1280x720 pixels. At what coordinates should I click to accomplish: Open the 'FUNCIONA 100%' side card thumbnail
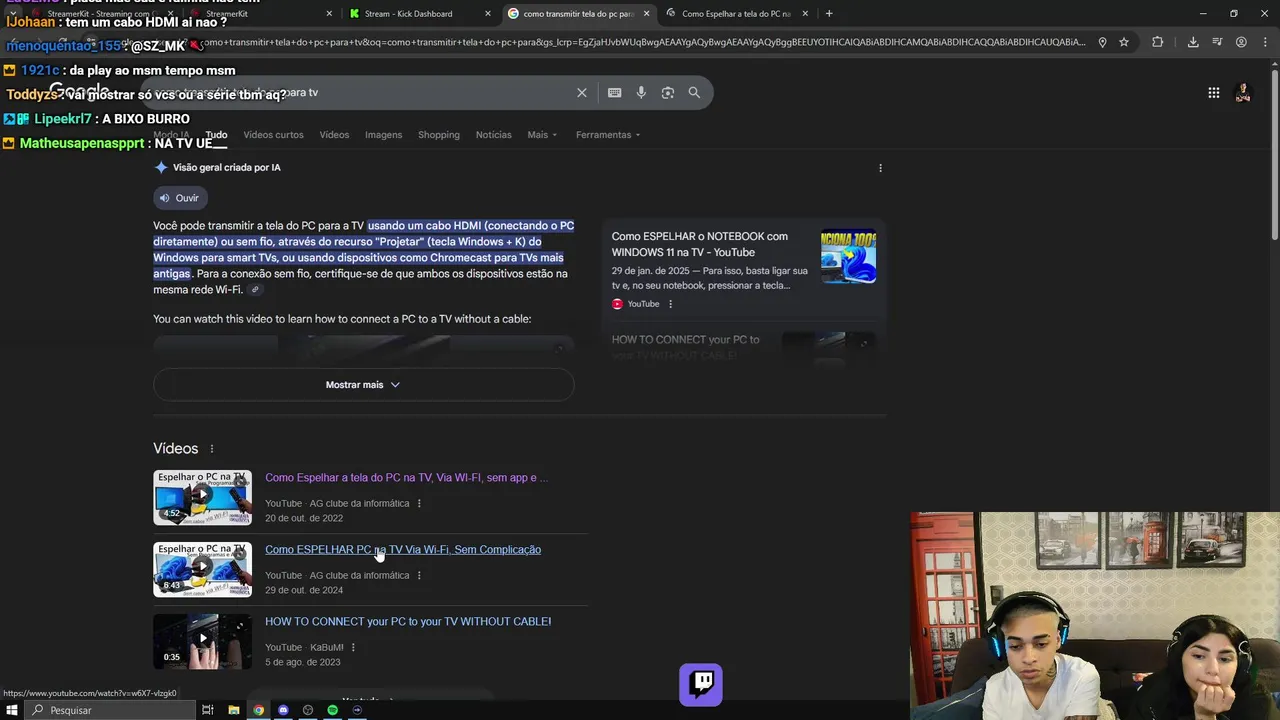pos(848,257)
